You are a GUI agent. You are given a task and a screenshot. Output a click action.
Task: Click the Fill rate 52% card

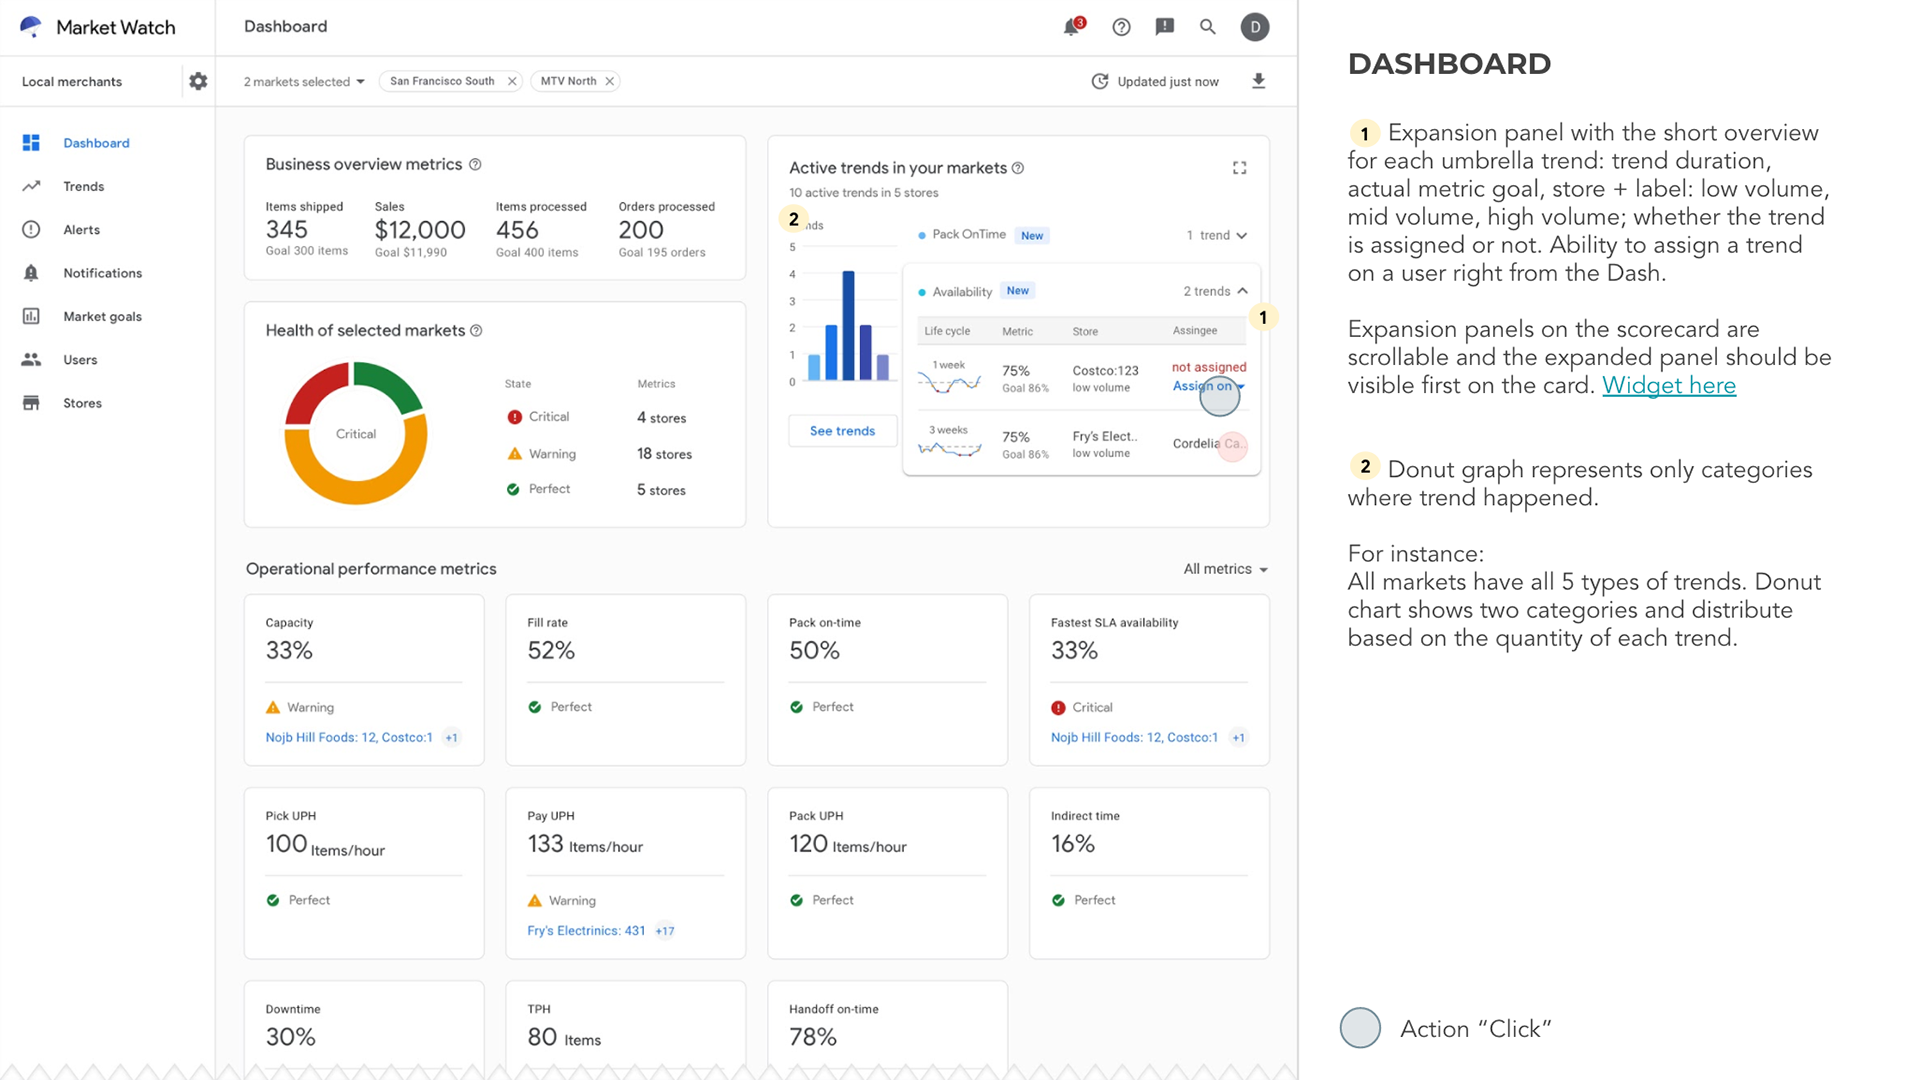pyautogui.click(x=625, y=680)
